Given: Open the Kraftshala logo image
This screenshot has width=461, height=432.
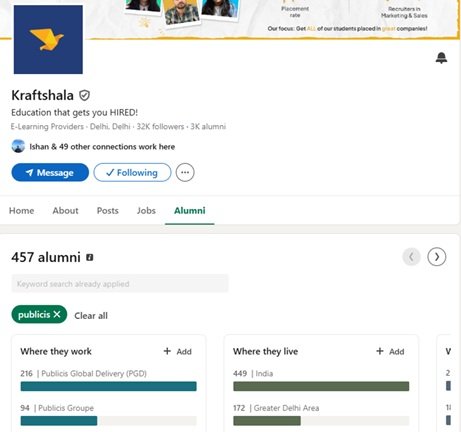Looking at the screenshot, I should click(48, 39).
